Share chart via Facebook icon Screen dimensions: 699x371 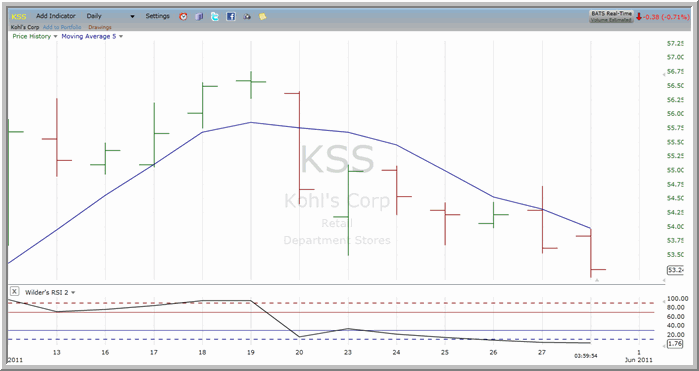click(x=230, y=16)
